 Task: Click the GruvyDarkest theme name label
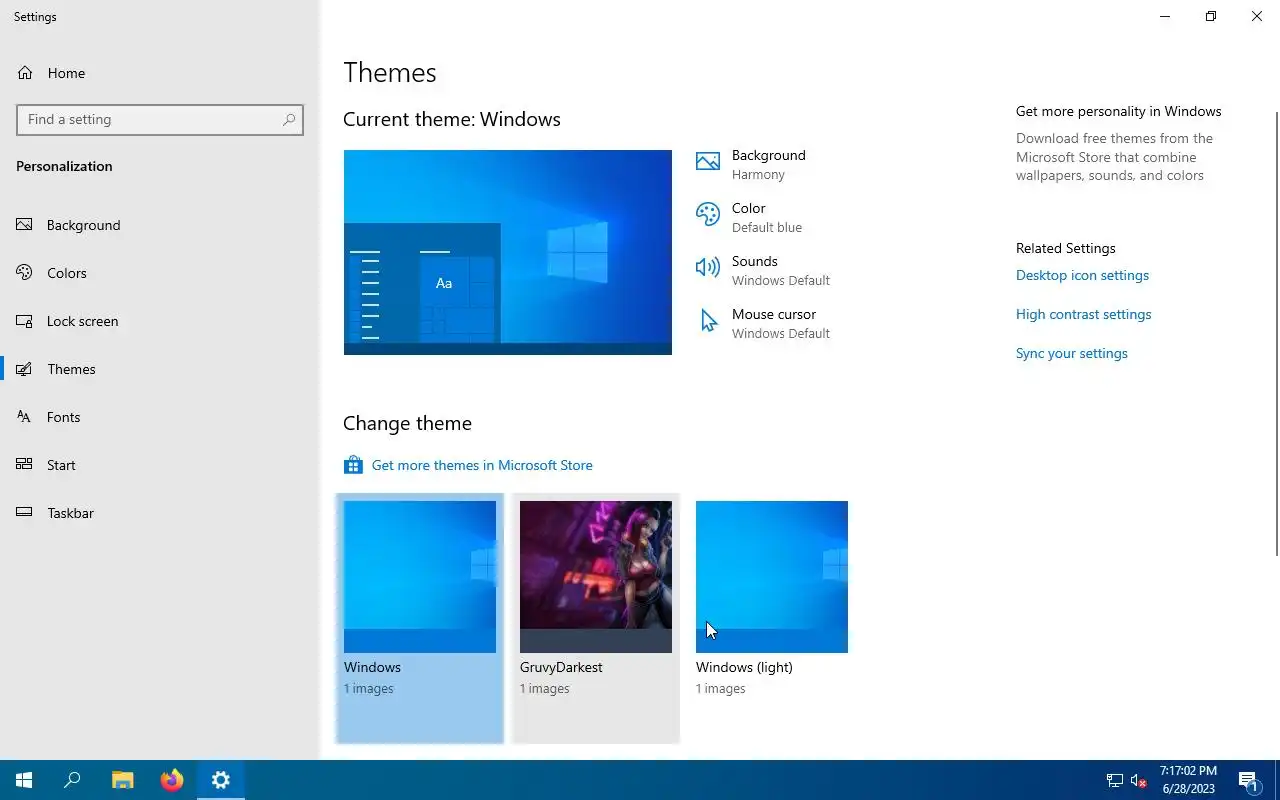[561, 667]
